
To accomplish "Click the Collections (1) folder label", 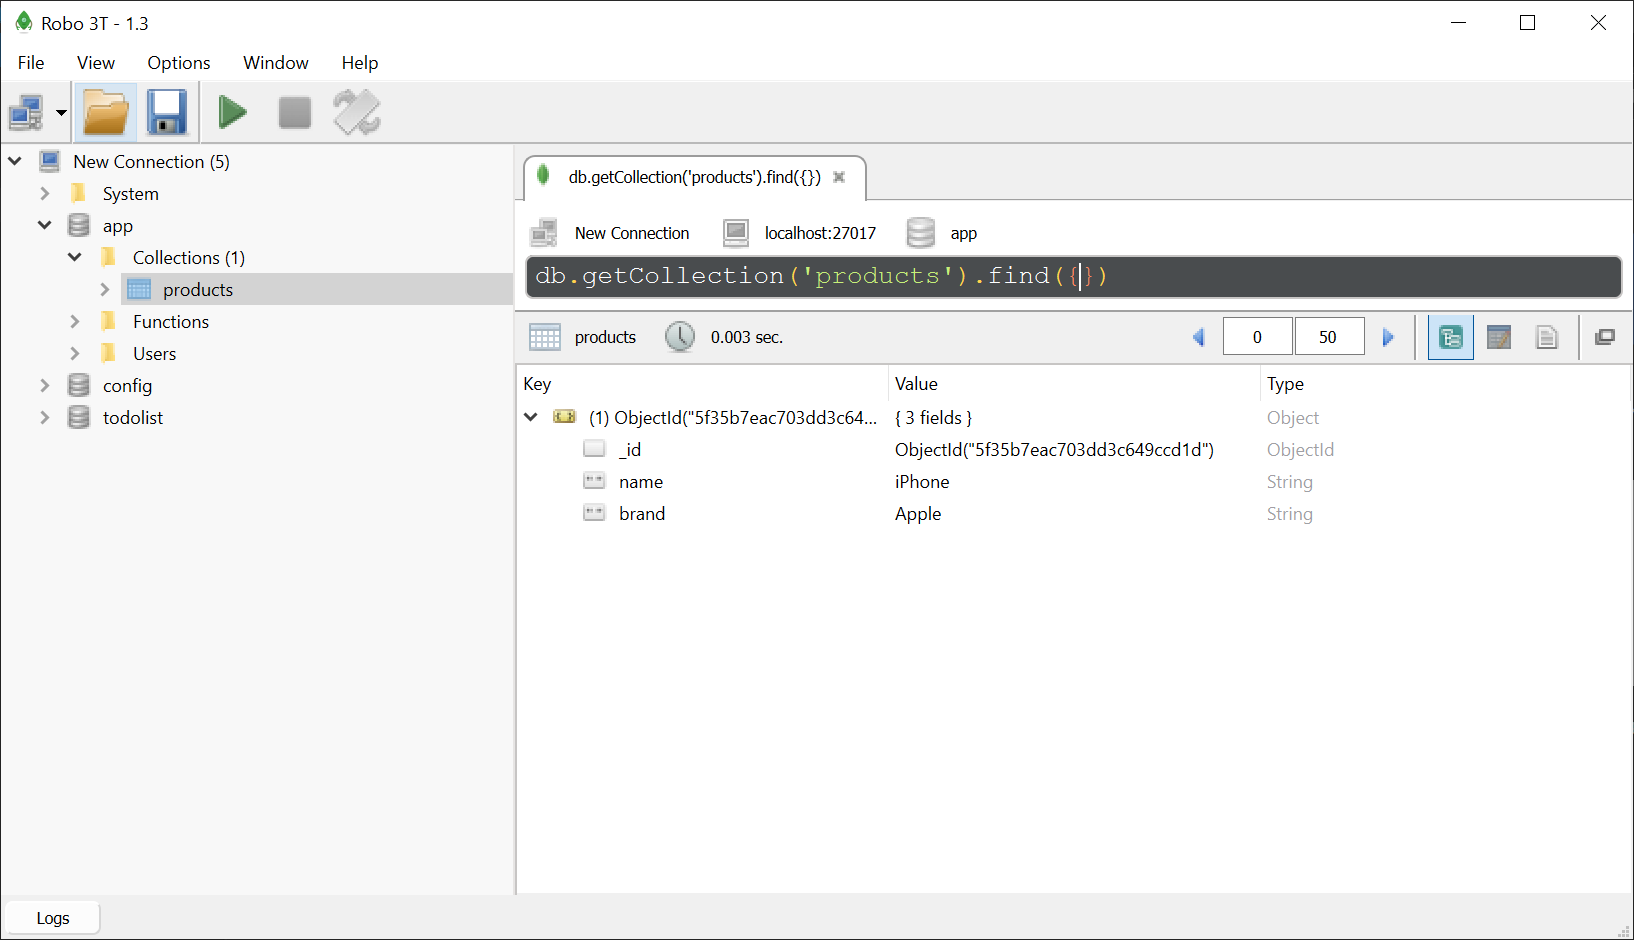I will tap(189, 257).
